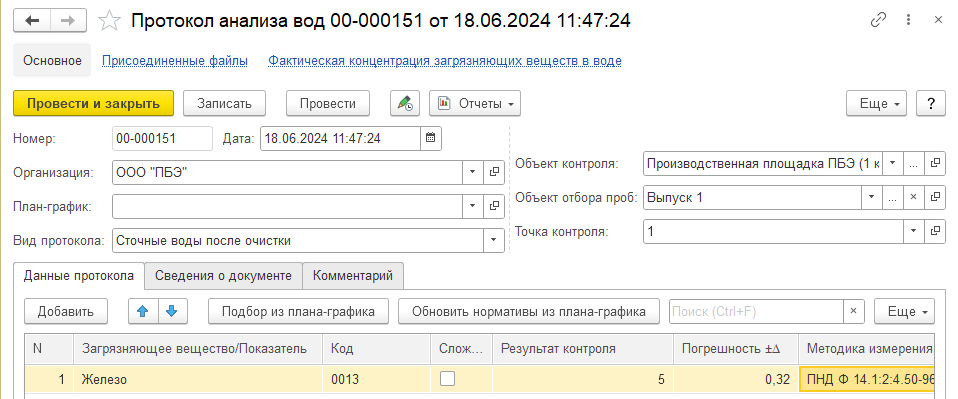Expand the Объект отбора проб dropdown
958x399 pixels.
tap(871, 197)
